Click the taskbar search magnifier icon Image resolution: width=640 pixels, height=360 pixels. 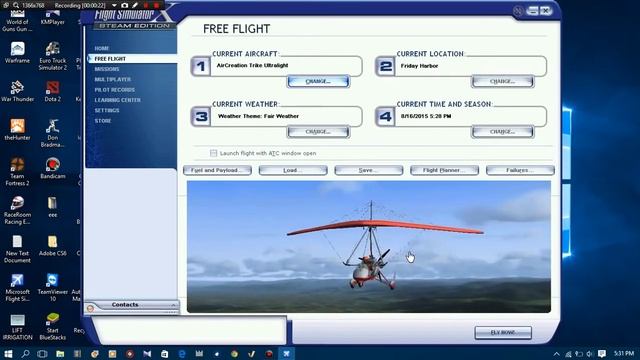[25, 353]
